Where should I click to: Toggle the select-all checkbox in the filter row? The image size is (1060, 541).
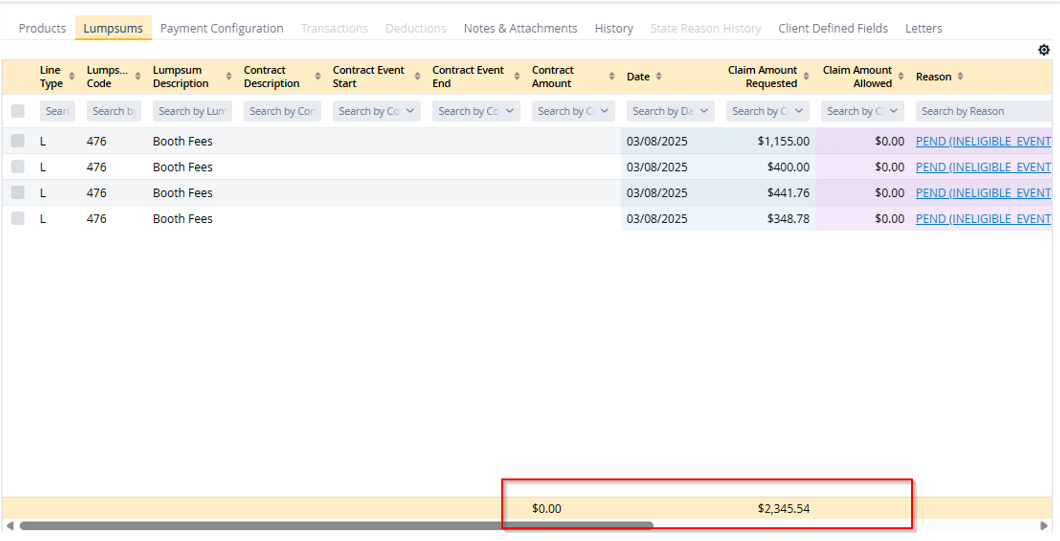(x=18, y=111)
